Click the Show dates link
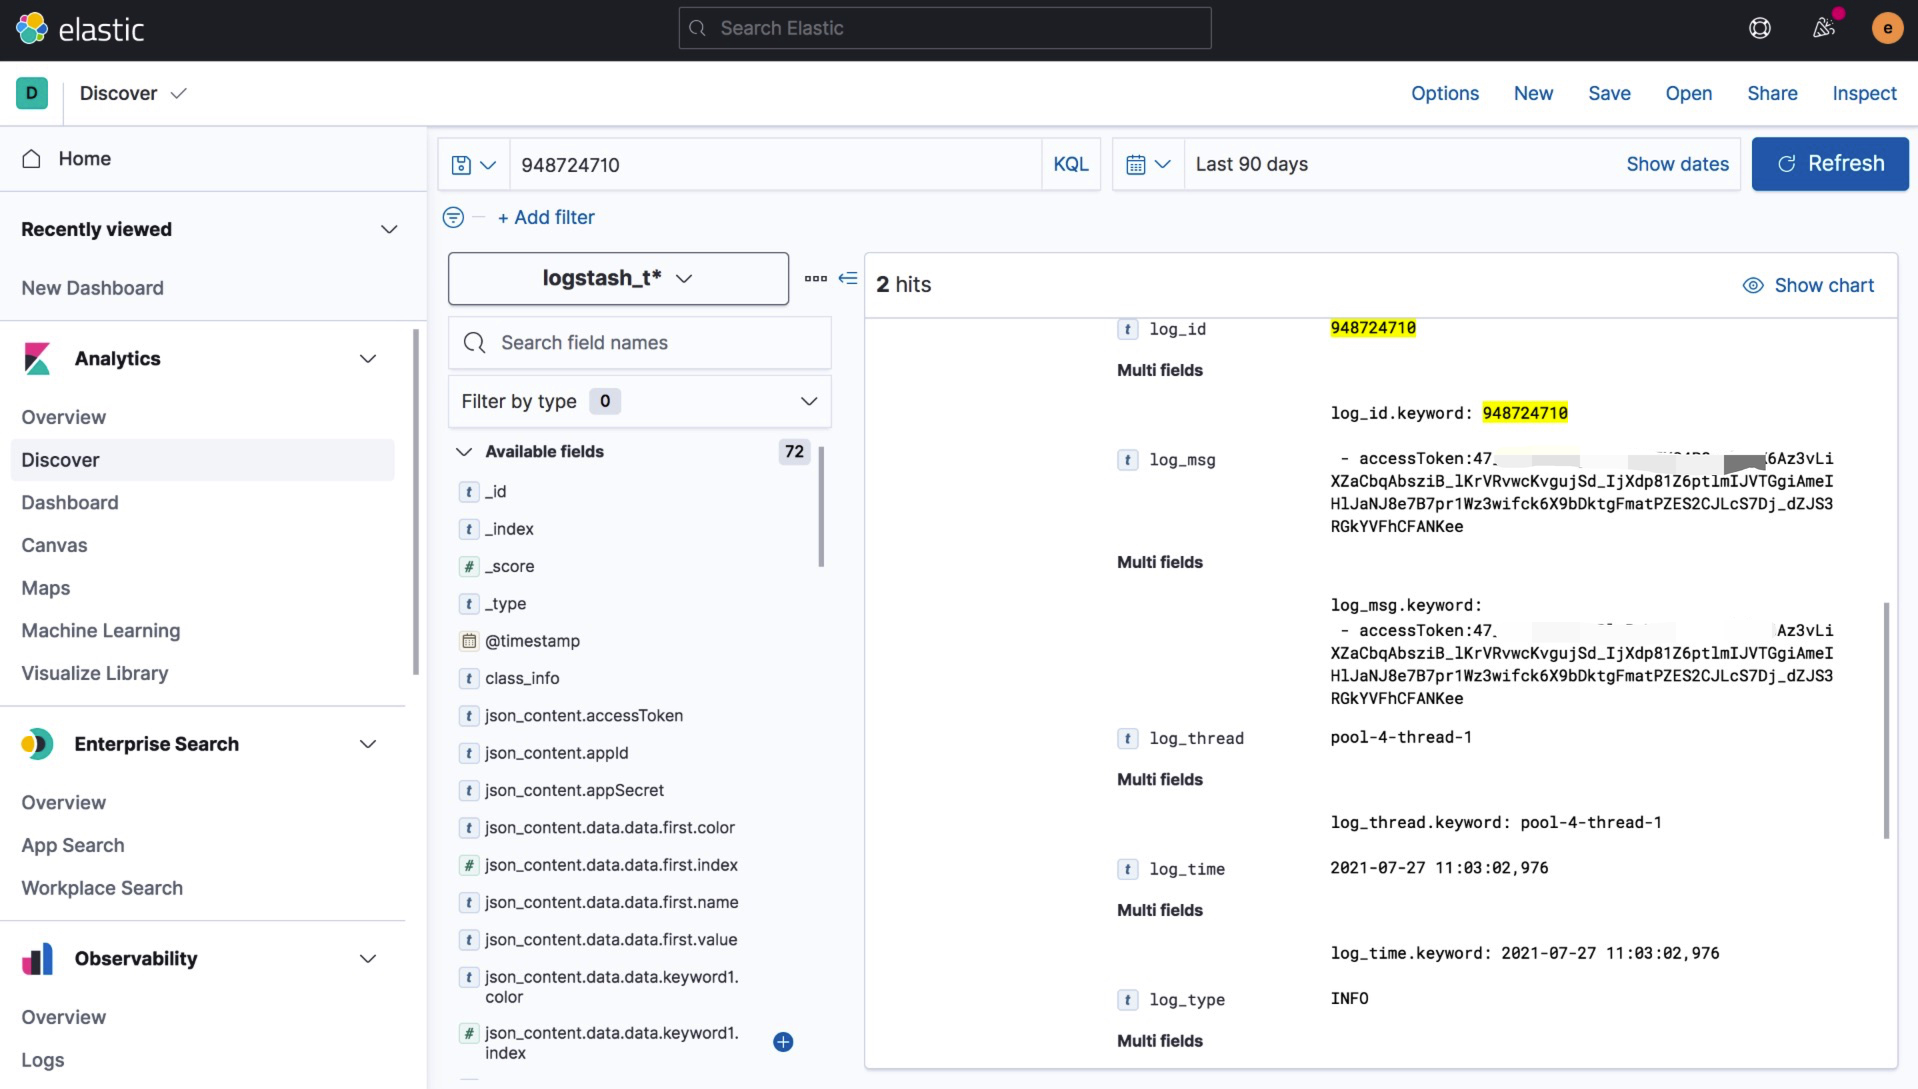Screen dimensions: 1918x1089 tap(1677, 164)
